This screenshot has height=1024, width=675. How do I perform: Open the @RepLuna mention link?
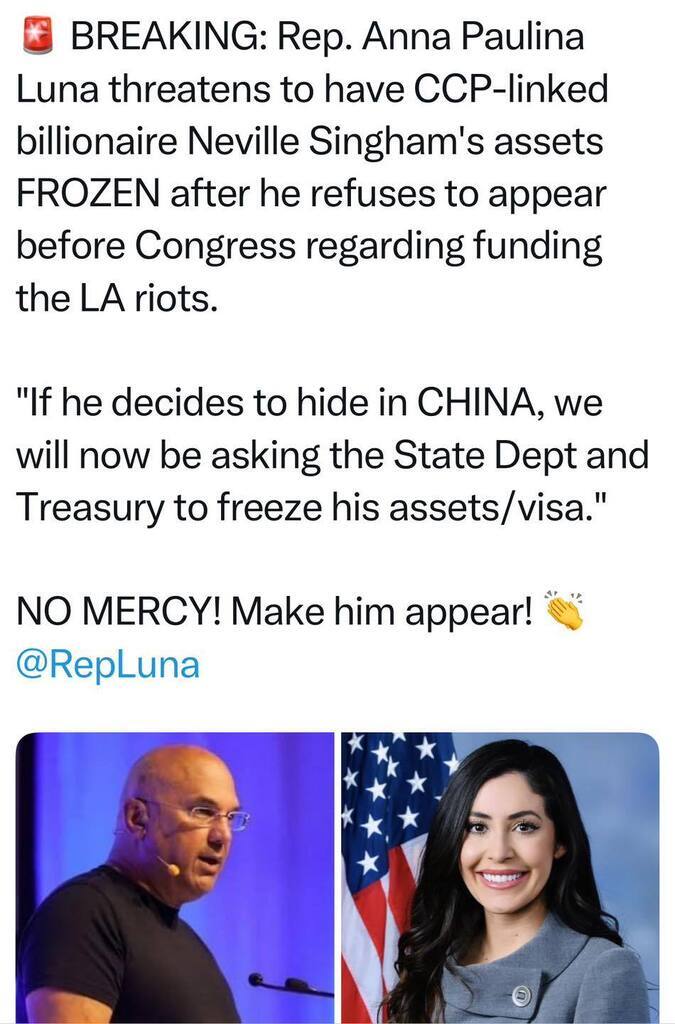pos(108,665)
